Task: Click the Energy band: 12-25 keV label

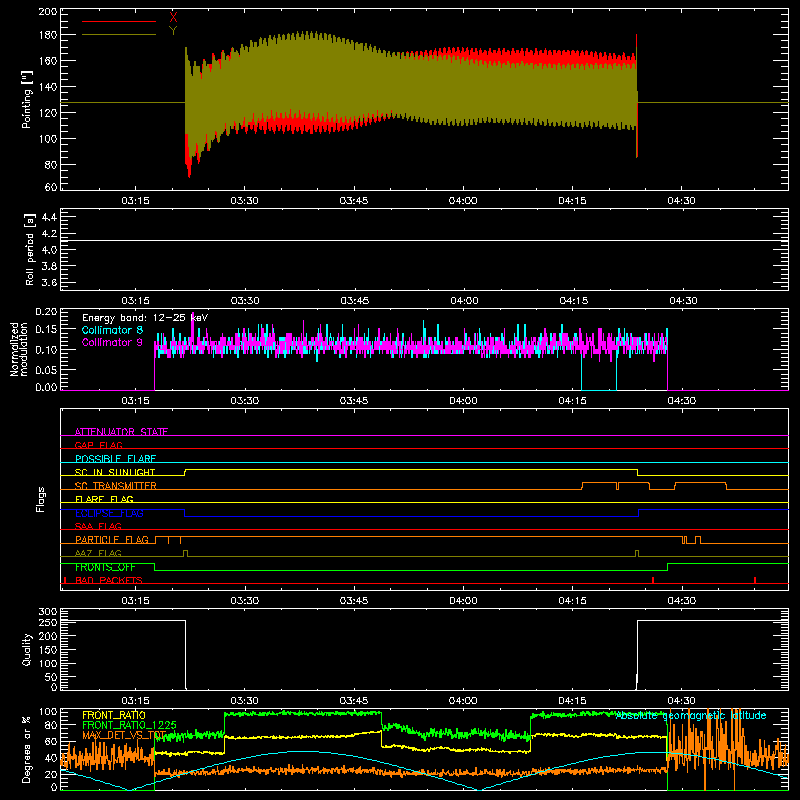Action: (x=145, y=318)
